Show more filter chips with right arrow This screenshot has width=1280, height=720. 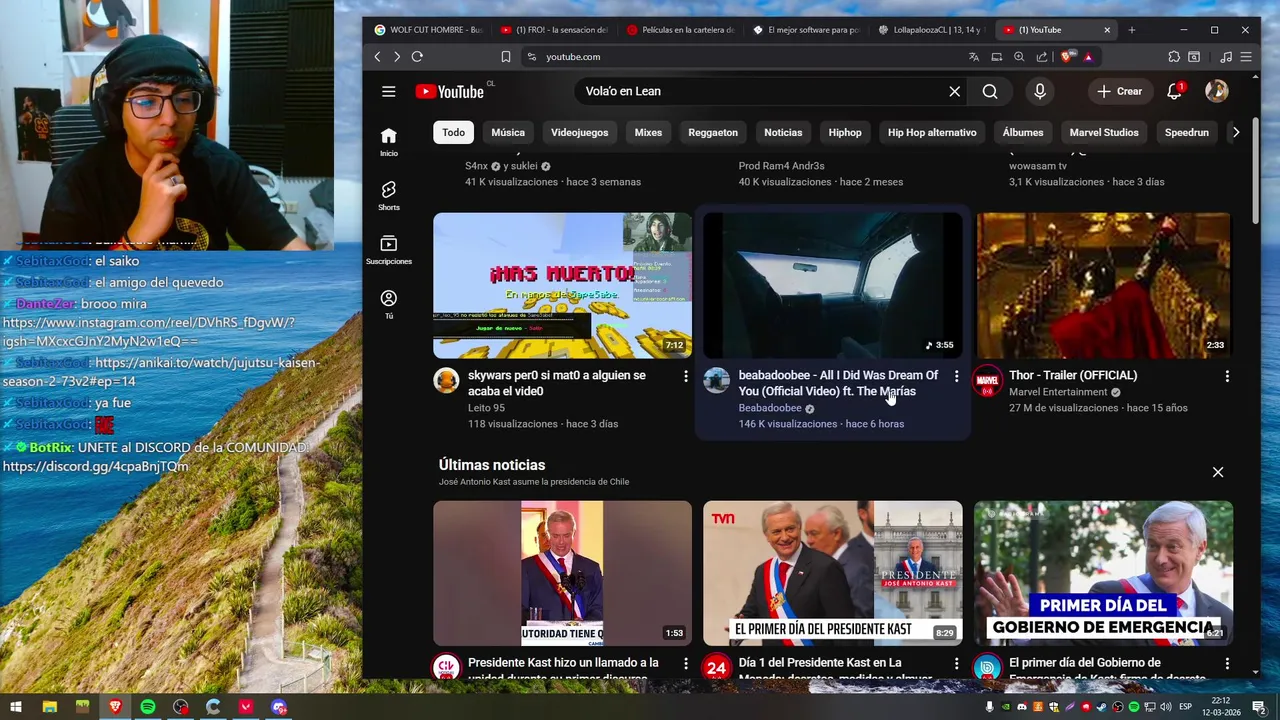tap(1236, 132)
